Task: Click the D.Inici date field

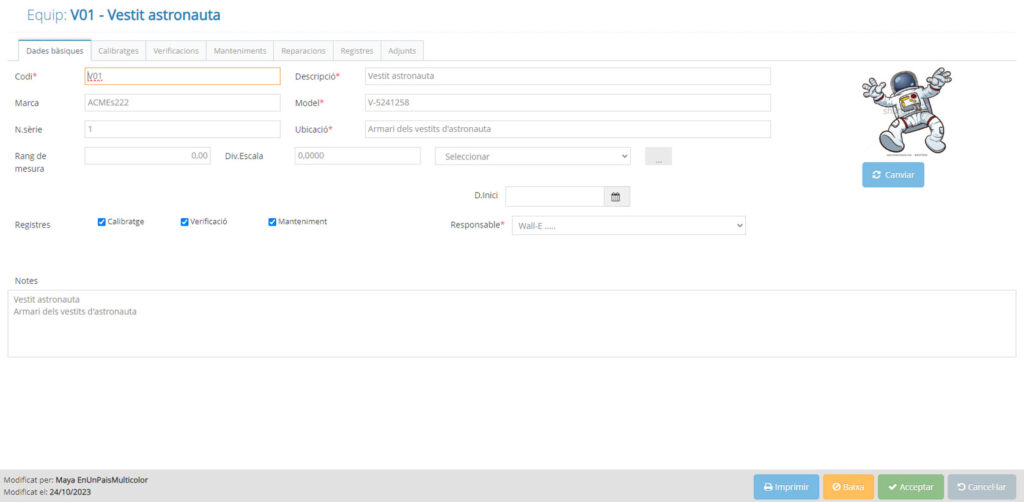Action: pos(554,196)
